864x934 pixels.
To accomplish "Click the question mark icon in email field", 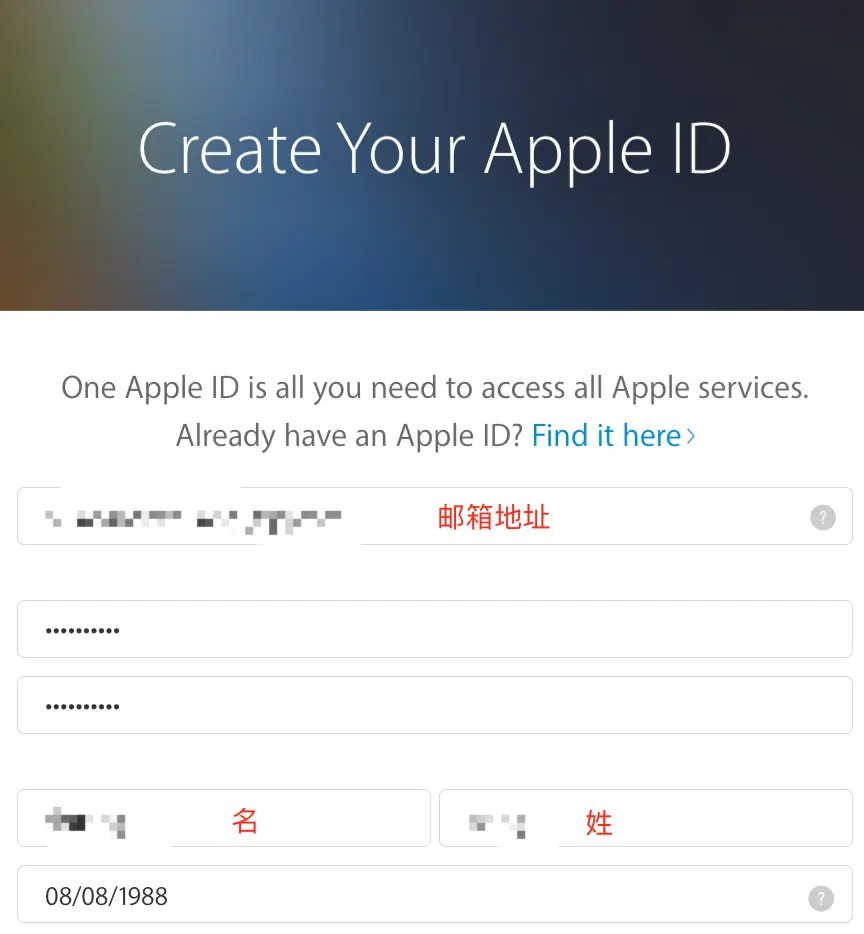I will (822, 517).
